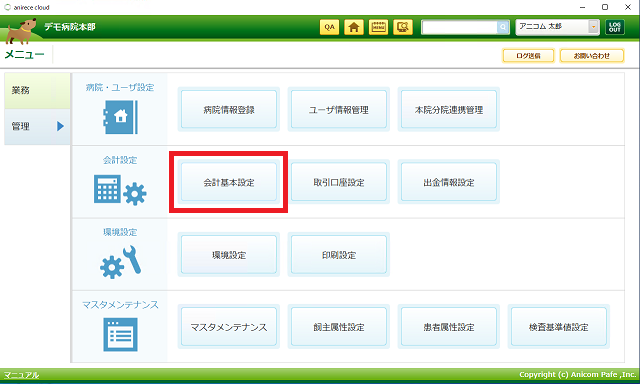Minimize the anirece cloud window
The height and width of the screenshot is (384, 640).
[582, 7]
